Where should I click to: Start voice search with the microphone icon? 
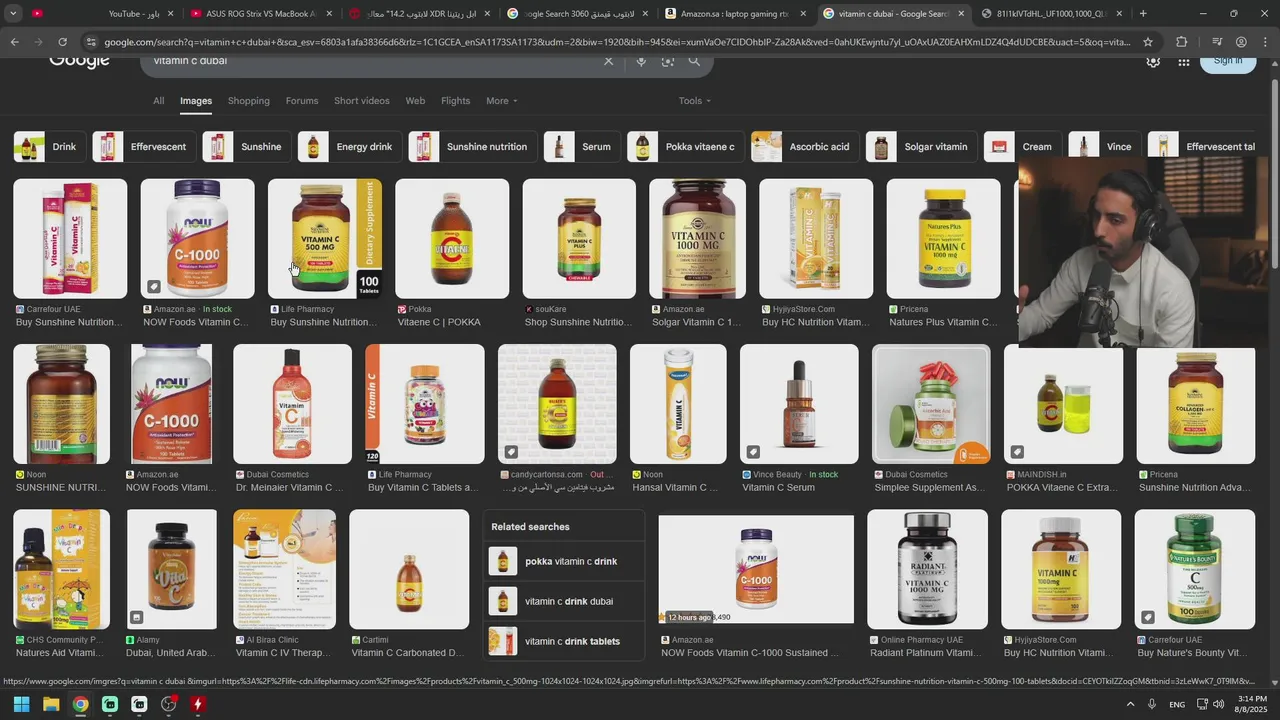coord(641,61)
